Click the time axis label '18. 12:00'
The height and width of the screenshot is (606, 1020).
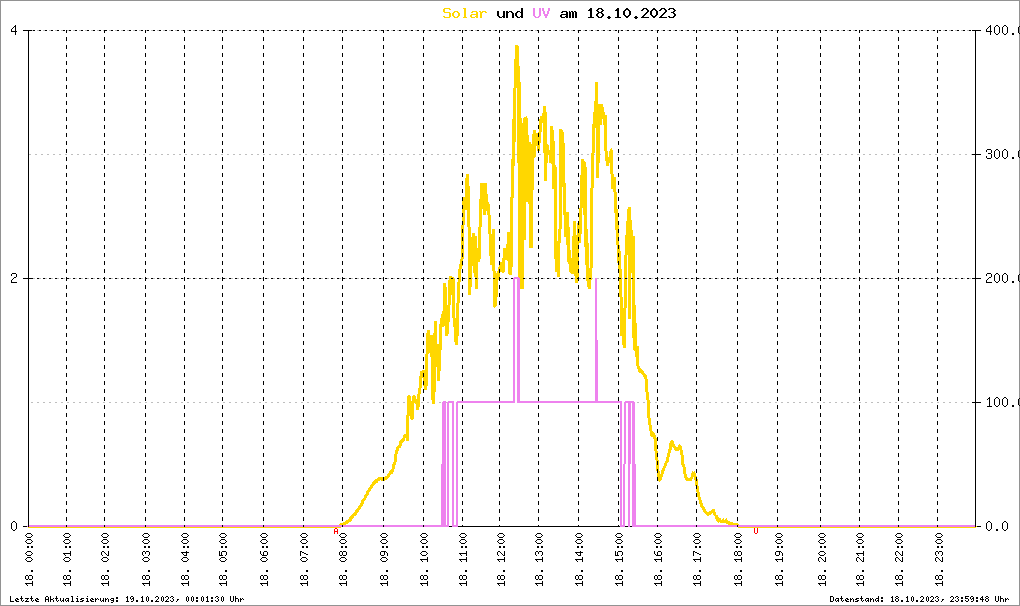coord(501,559)
